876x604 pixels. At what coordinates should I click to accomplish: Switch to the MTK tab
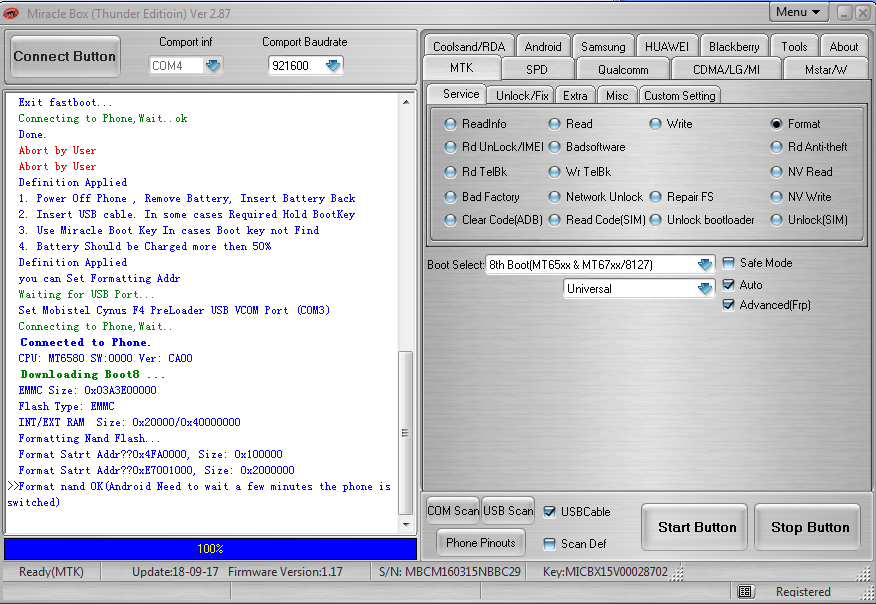click(x=461, y=68)
